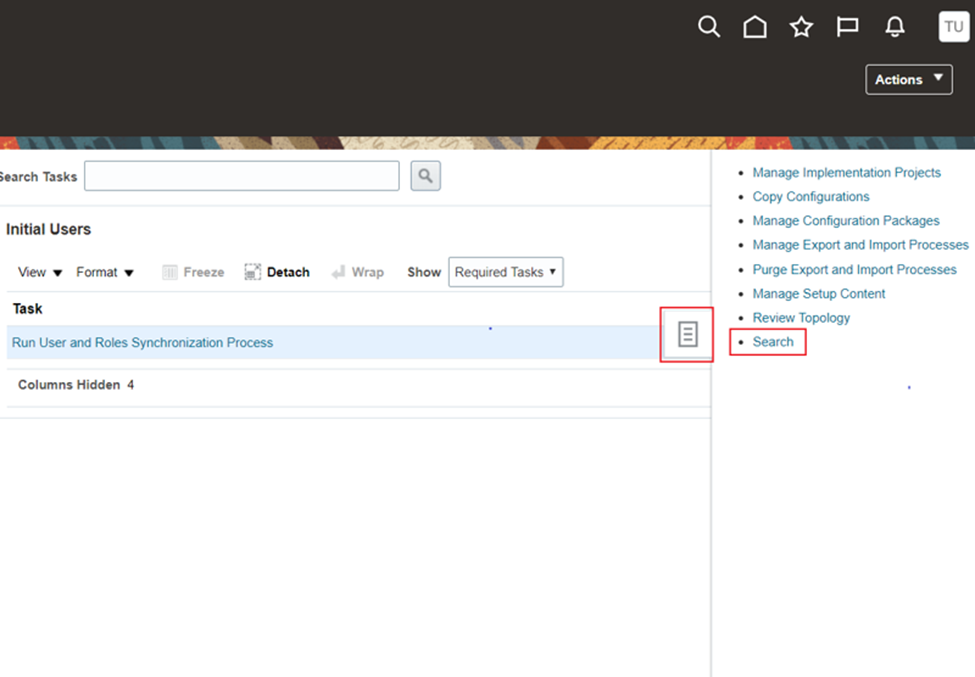Image resolution: width=975 pixels, height=677 pixels.
Task: Open the View menu
Action: click(40, 272)
